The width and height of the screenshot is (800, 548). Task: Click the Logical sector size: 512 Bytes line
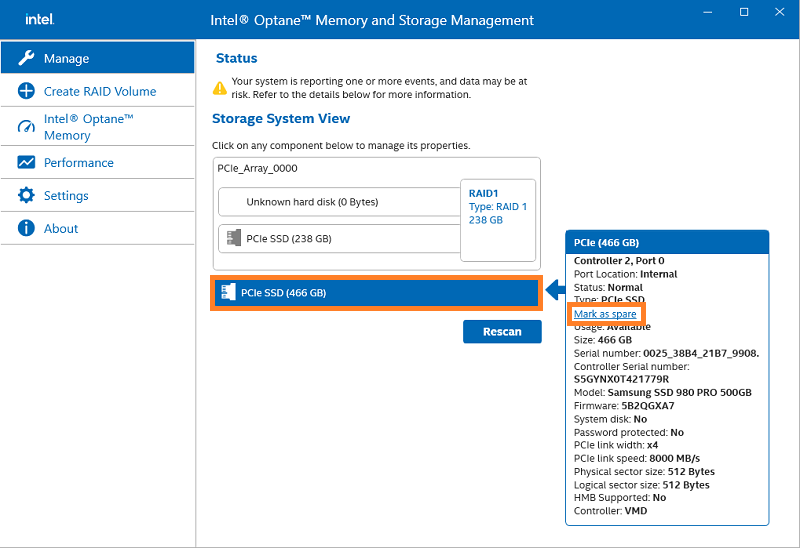(641, 485)
